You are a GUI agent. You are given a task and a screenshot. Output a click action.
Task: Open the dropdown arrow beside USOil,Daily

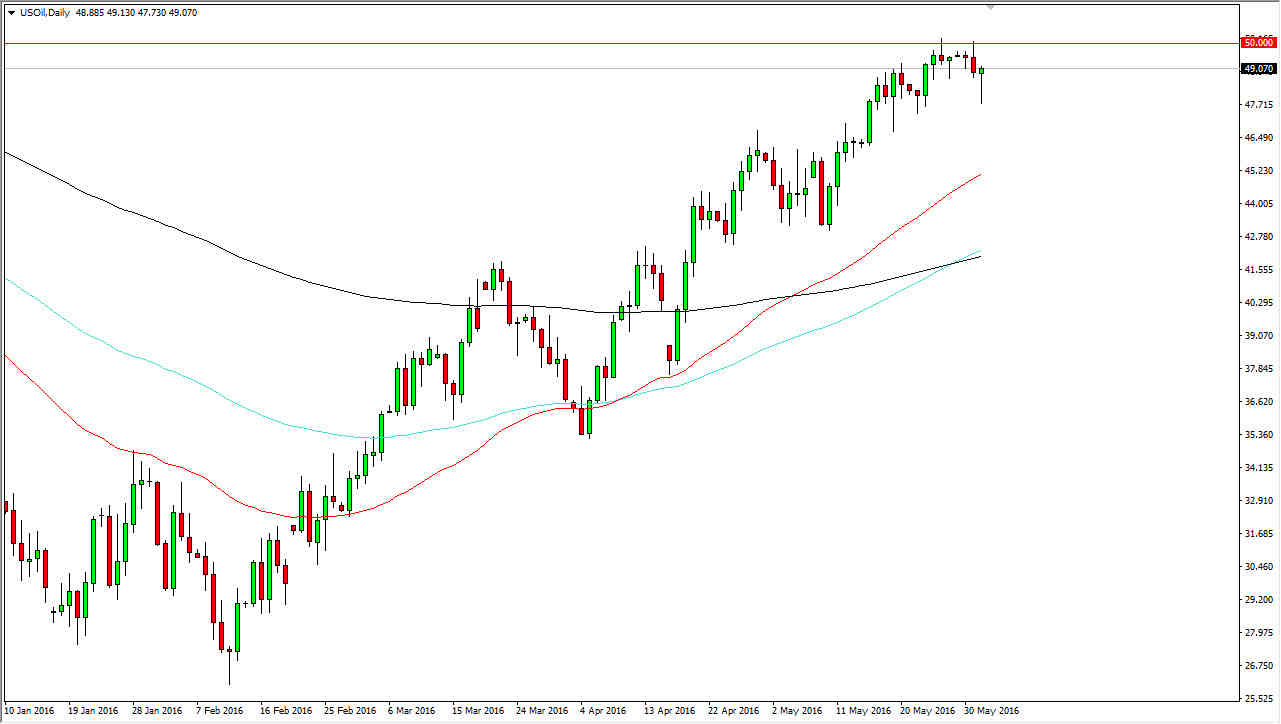[x=10, y=12]
